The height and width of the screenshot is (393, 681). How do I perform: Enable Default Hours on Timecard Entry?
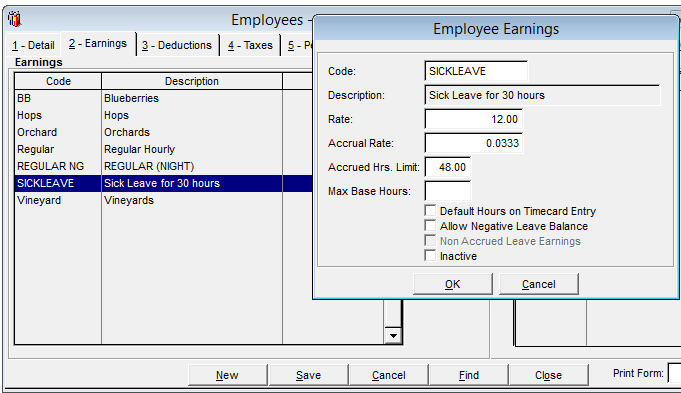(430, 211)
